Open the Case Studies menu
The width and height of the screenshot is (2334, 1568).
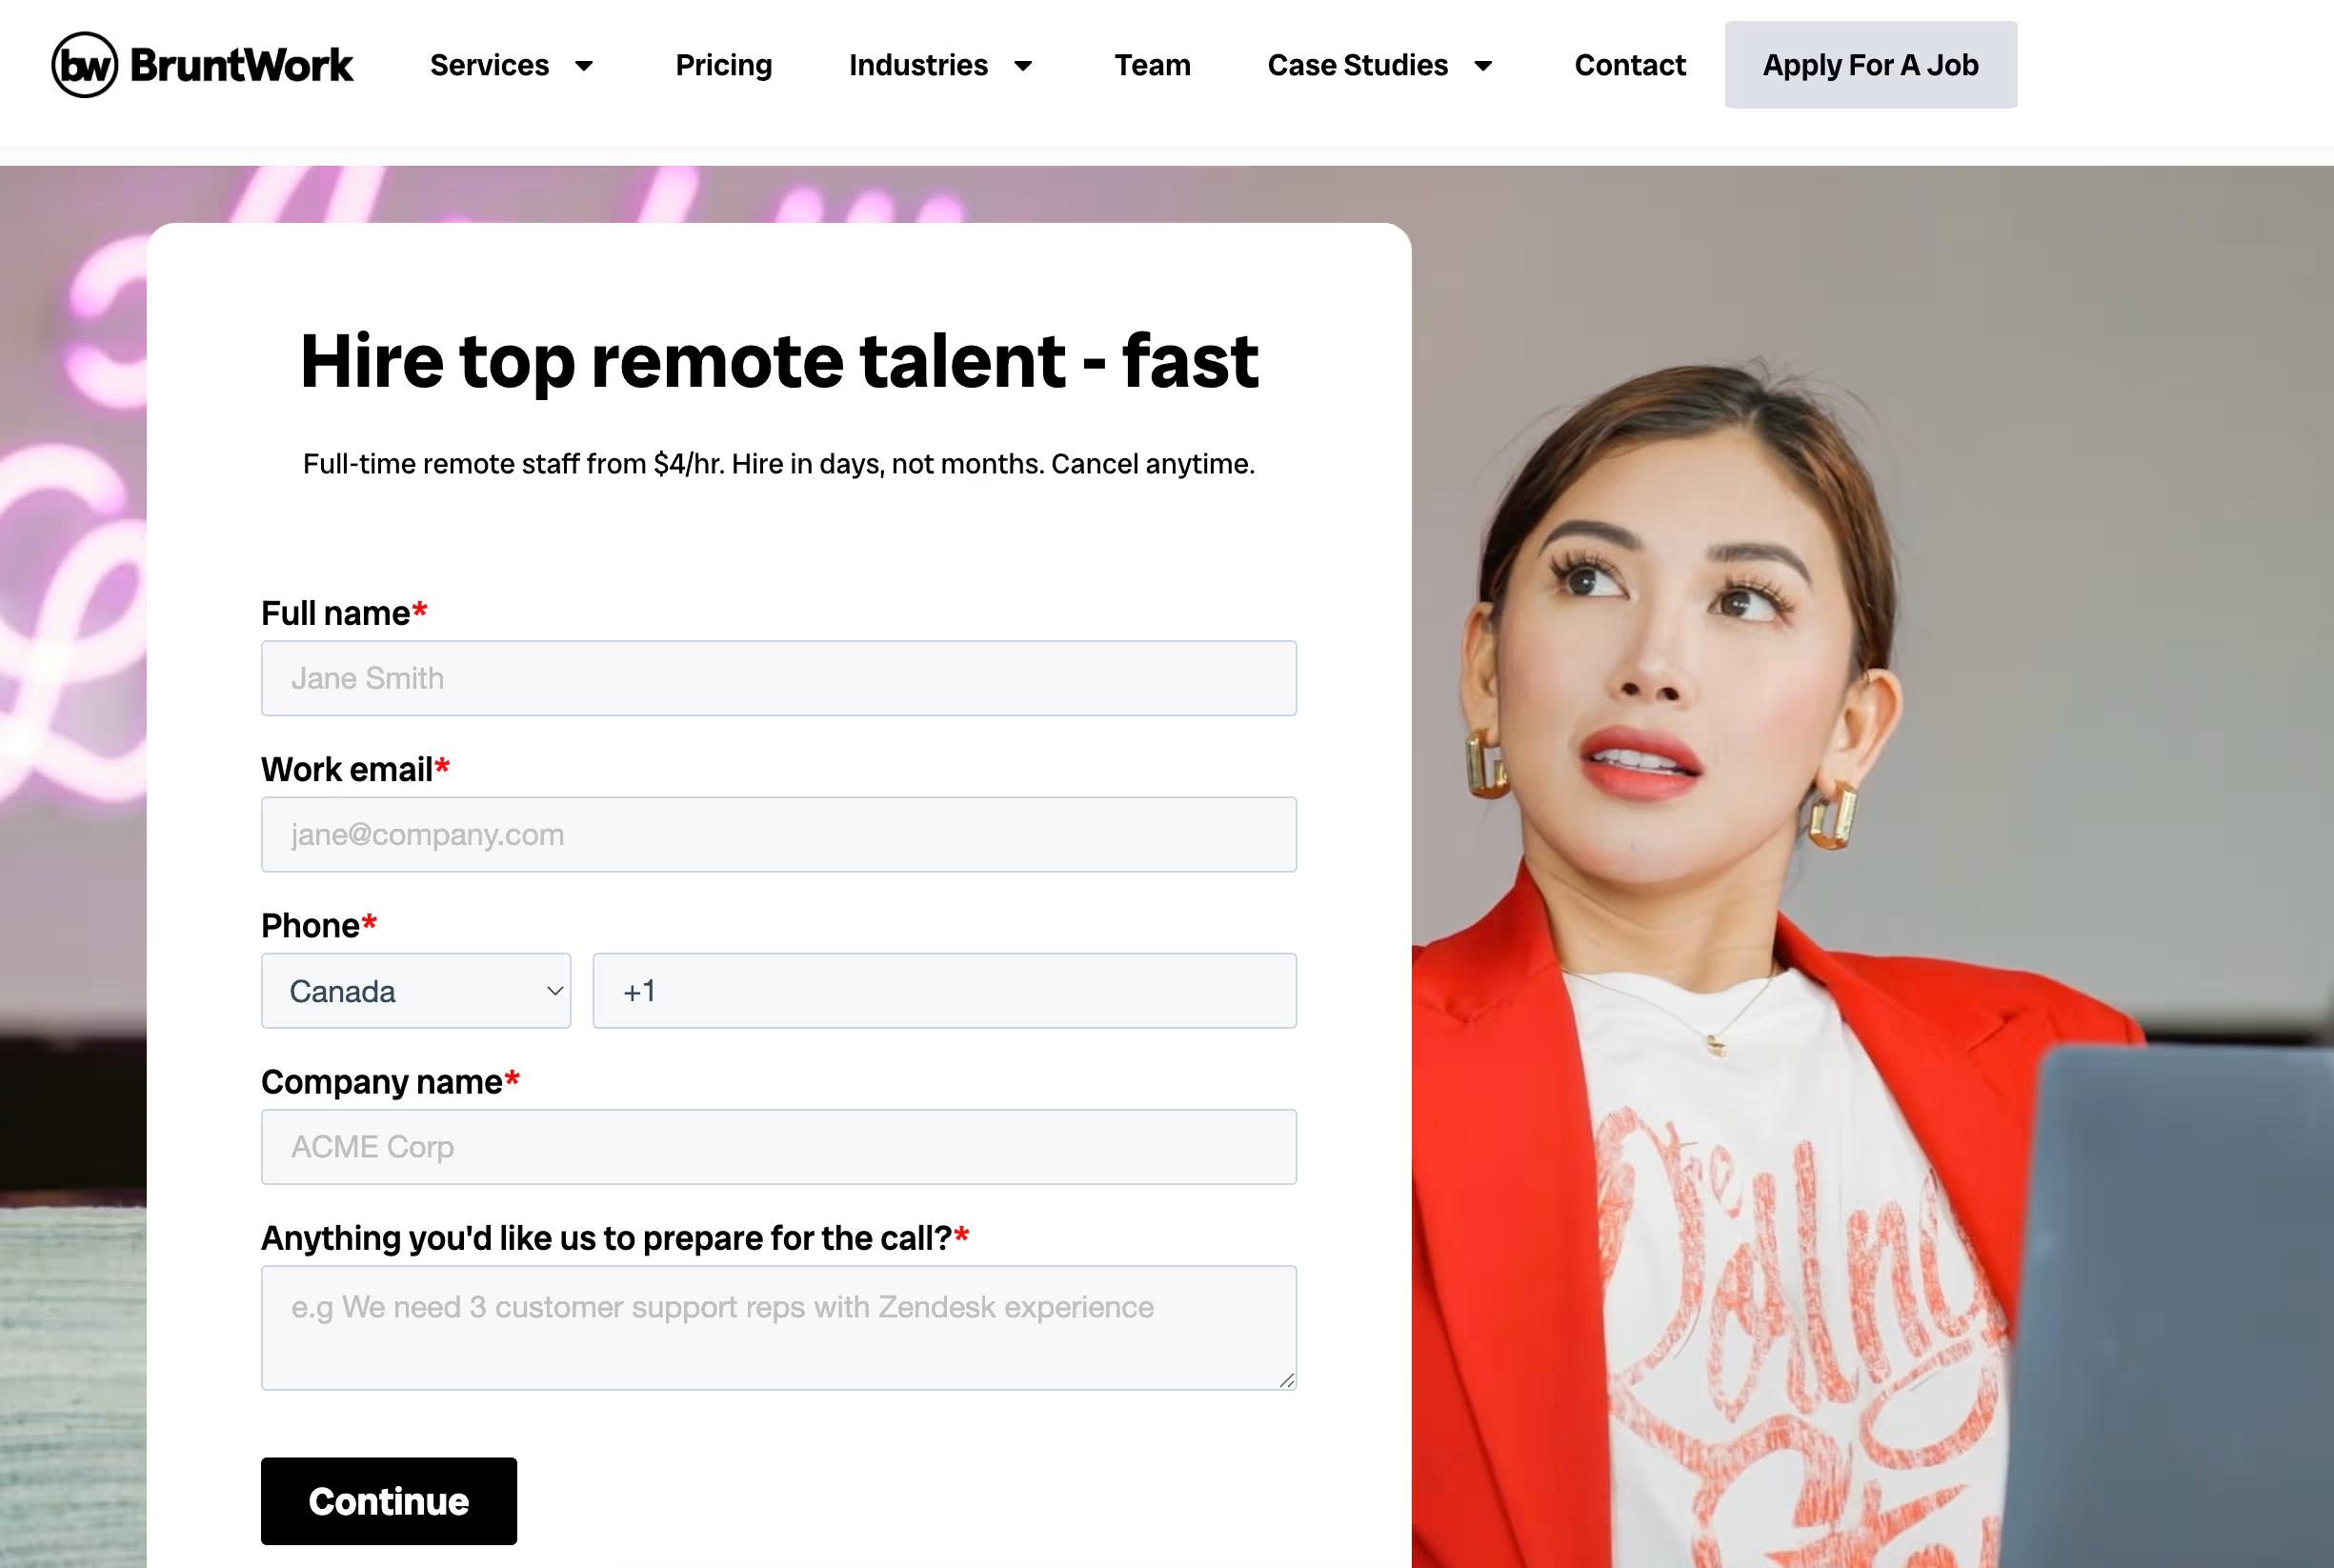pyautogui.click(x=1357, y=65)
